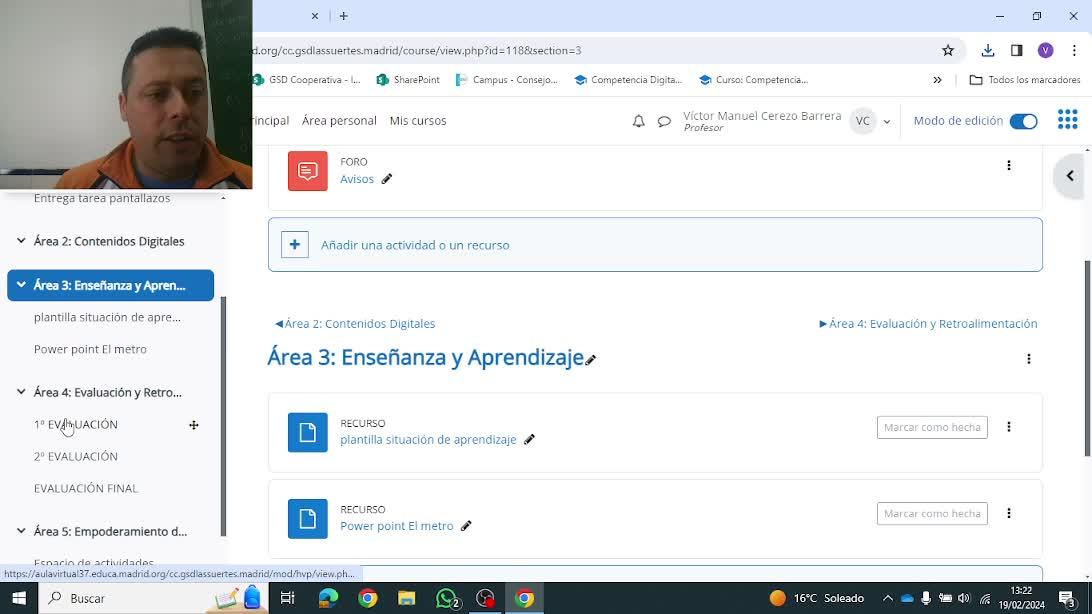
Task: Open Avisos forum three-dot menu
Action: 1008,166
